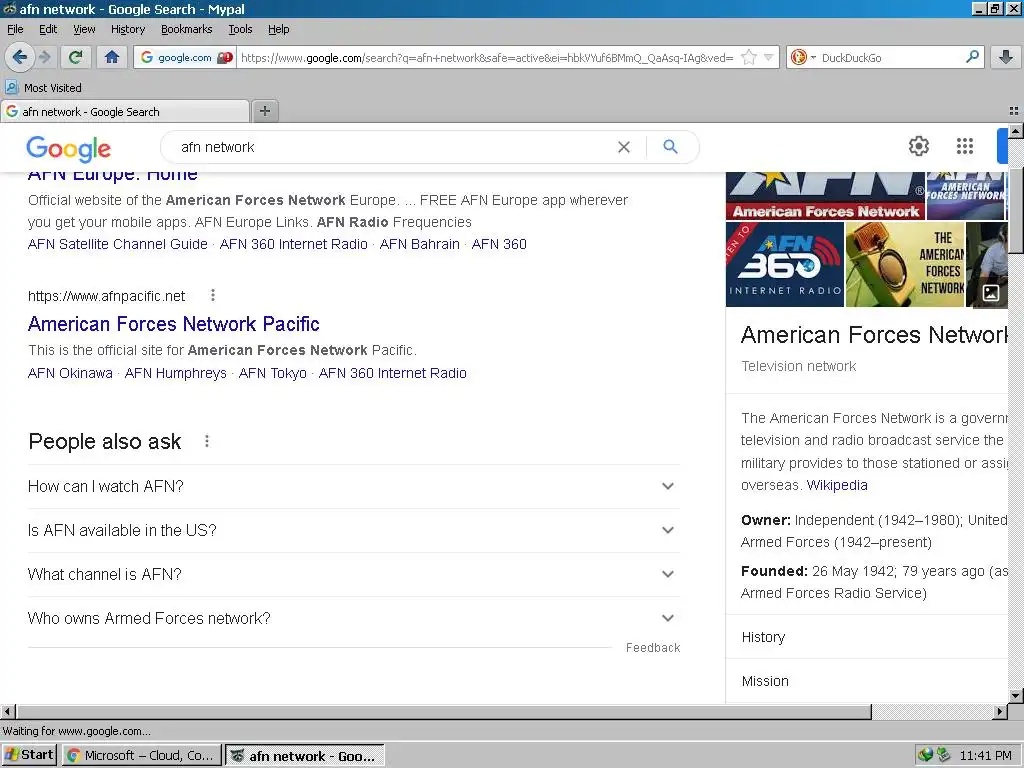Screen dimensions: 1024x768
Task: Open AFN Satellite Channel Guide link
Action: point(118,244)
